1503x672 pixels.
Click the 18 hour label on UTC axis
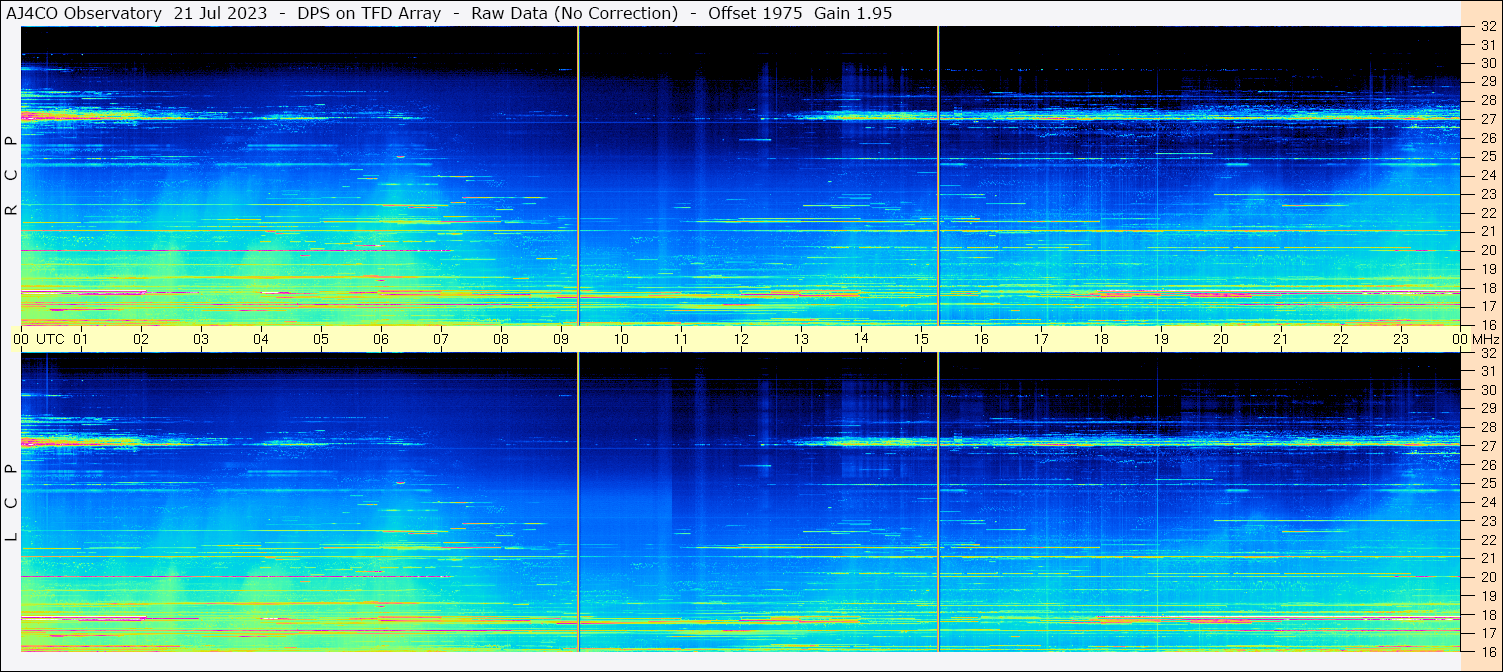(1101, 339)
